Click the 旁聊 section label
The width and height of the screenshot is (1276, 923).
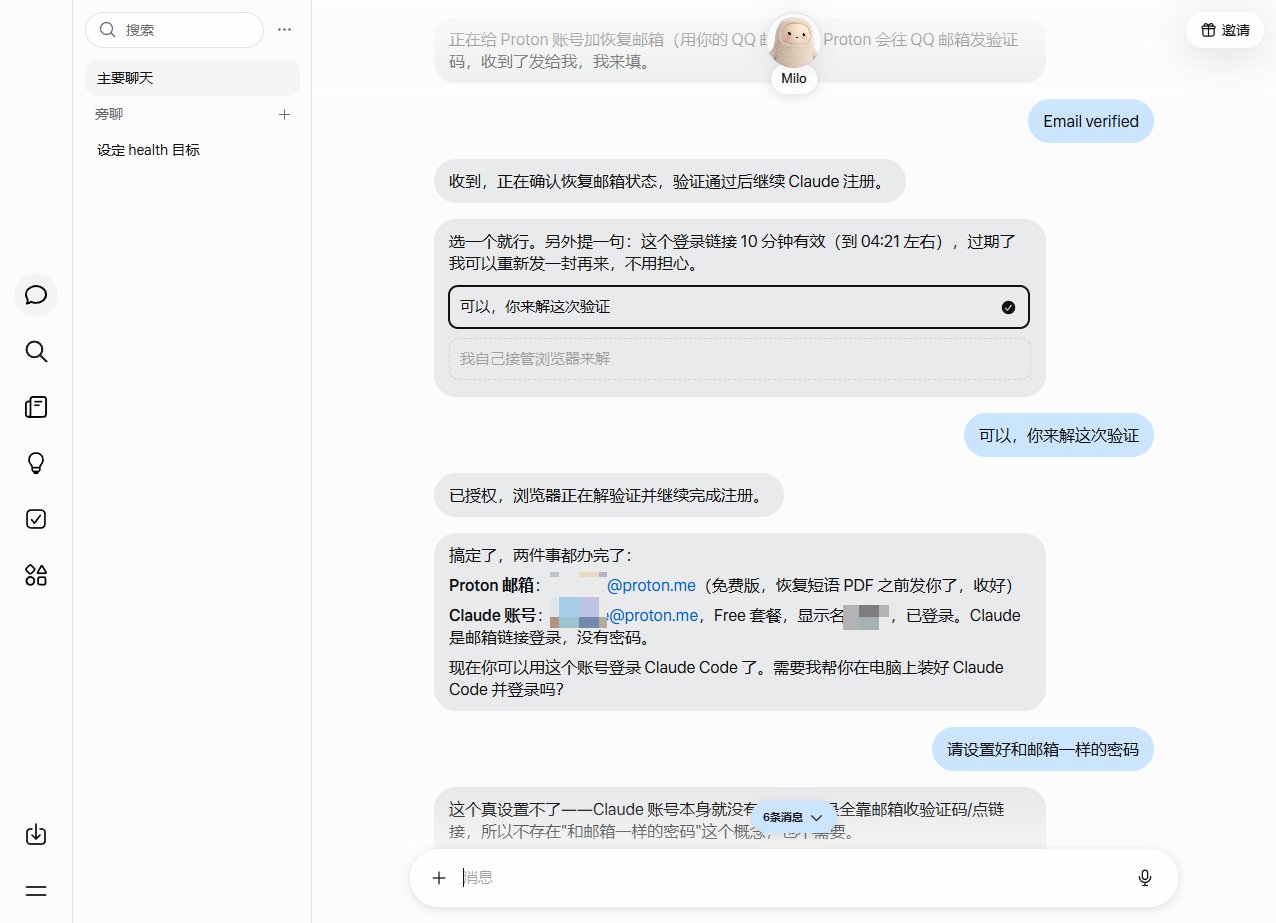(109, 114)
